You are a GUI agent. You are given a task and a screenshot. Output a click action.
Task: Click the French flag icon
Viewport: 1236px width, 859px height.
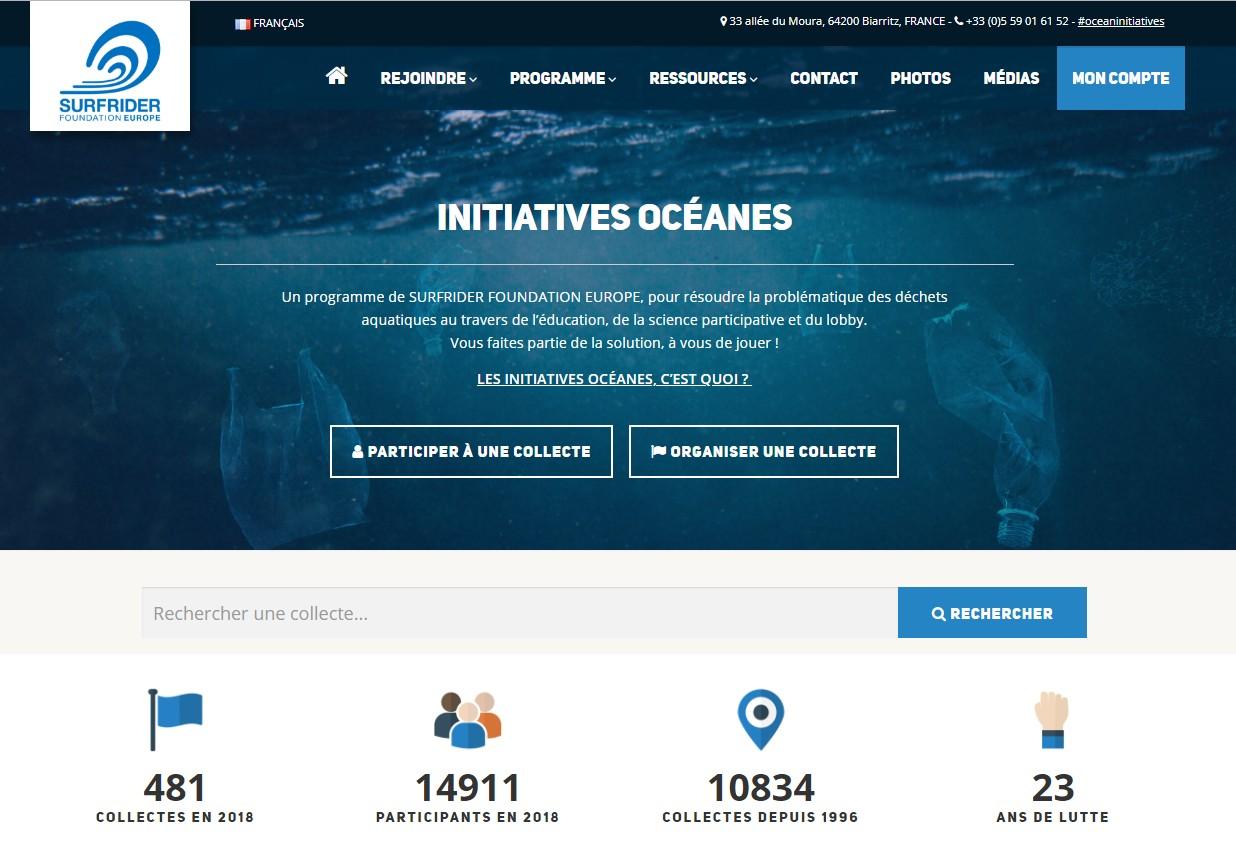[x=242, y=23]
